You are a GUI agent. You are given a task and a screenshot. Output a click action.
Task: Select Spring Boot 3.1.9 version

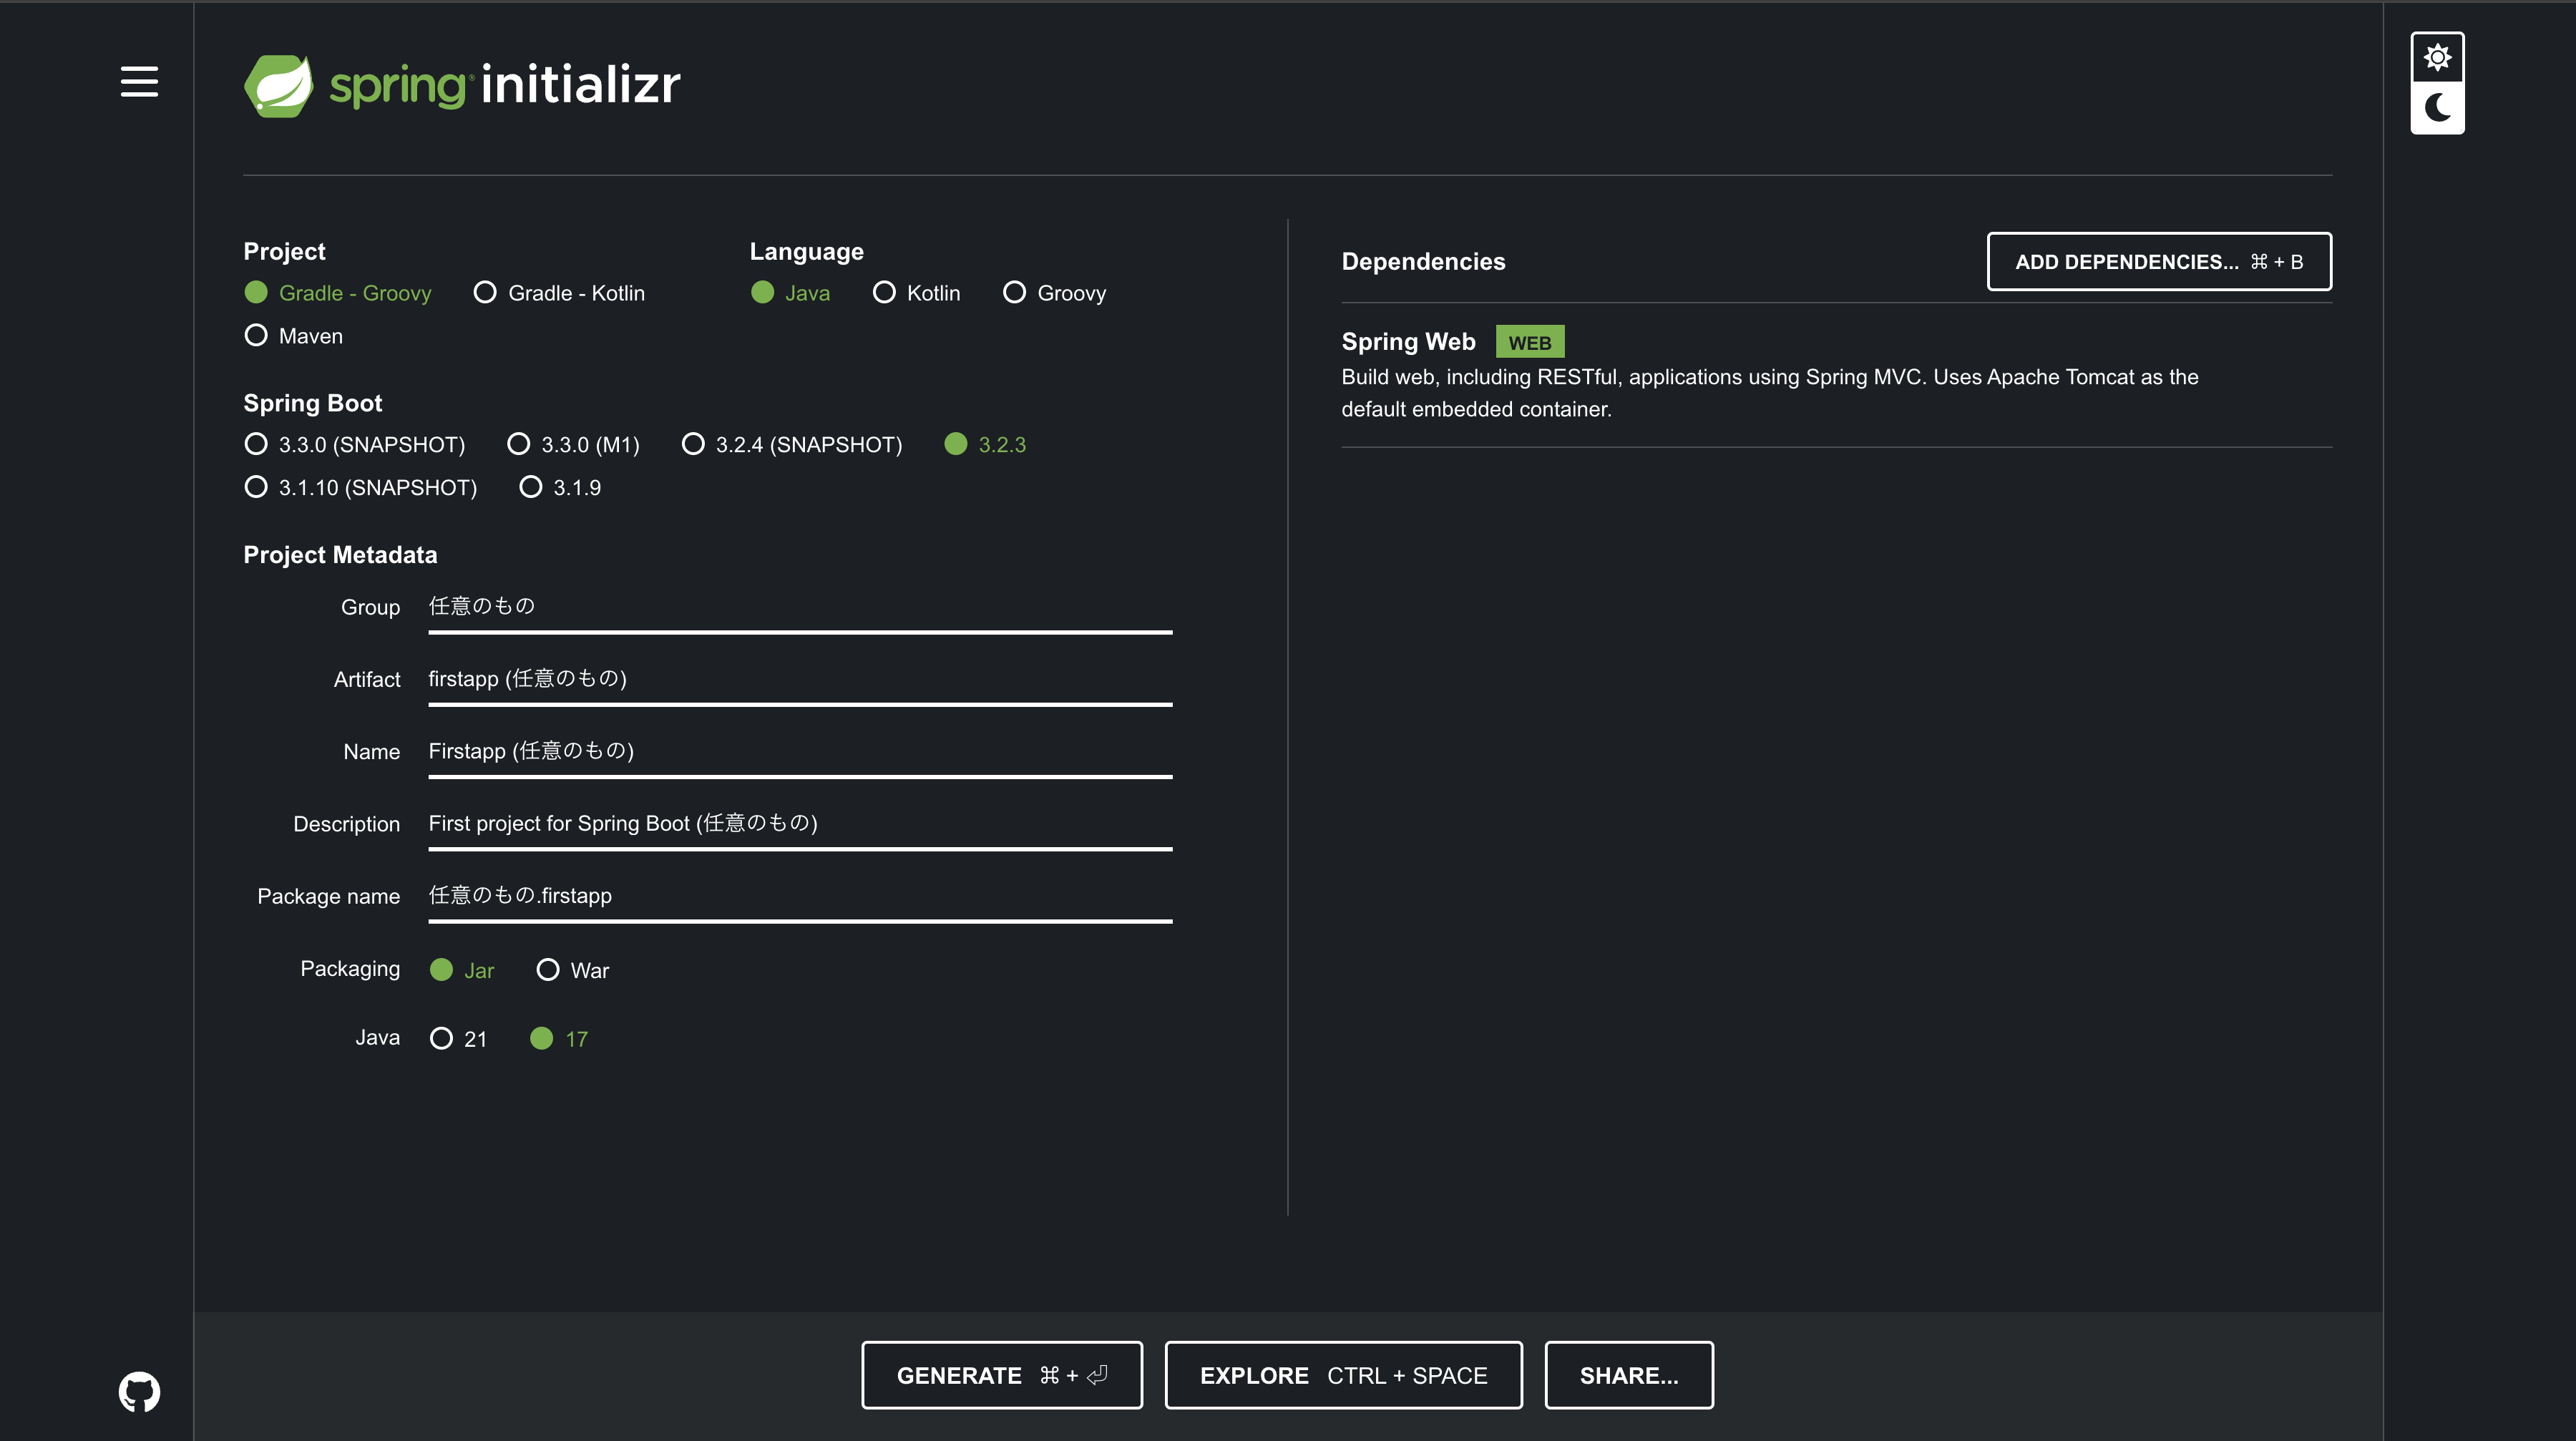[531, 488]
